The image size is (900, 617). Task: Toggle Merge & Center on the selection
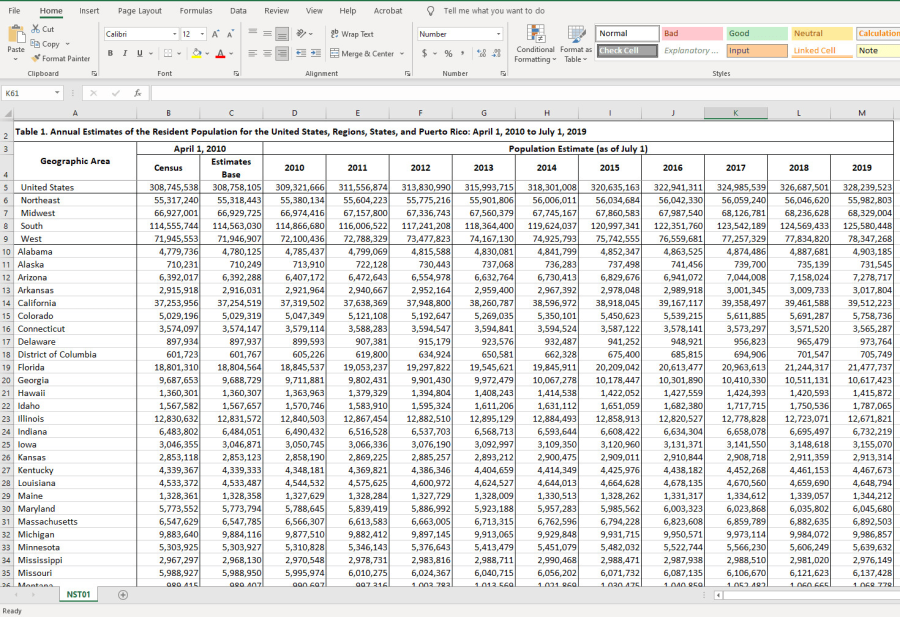pyautogui.click(x=362, y=53)
